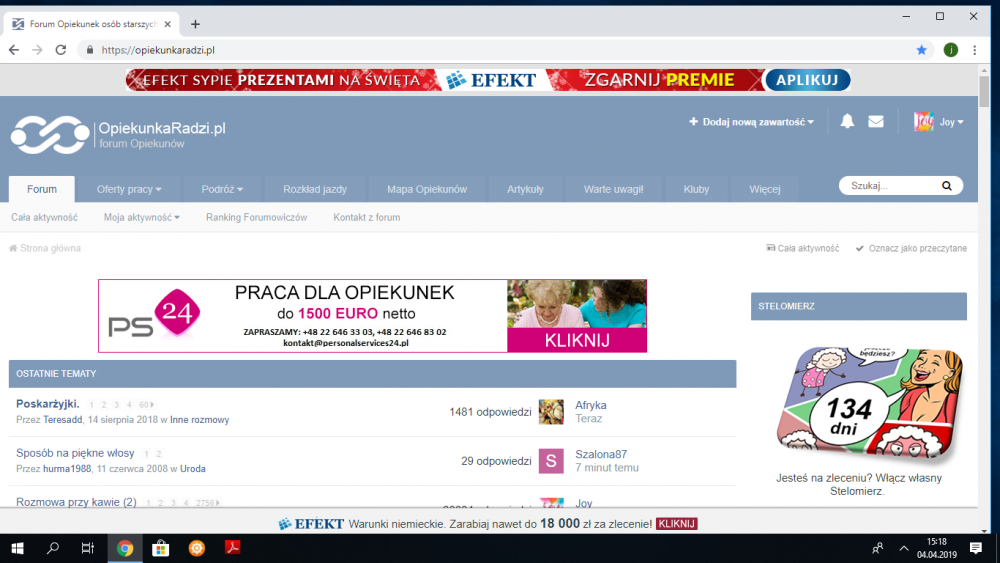This screenshot has height=563, width=1000.
Task: Open the messages envelope icon
Action: pos(876,121)
